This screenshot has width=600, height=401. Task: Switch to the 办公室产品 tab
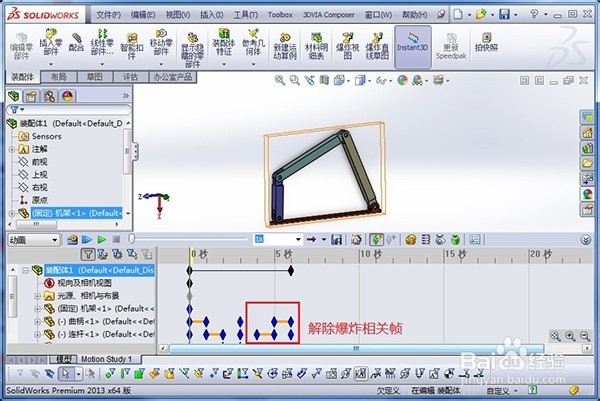coord(173,77)
